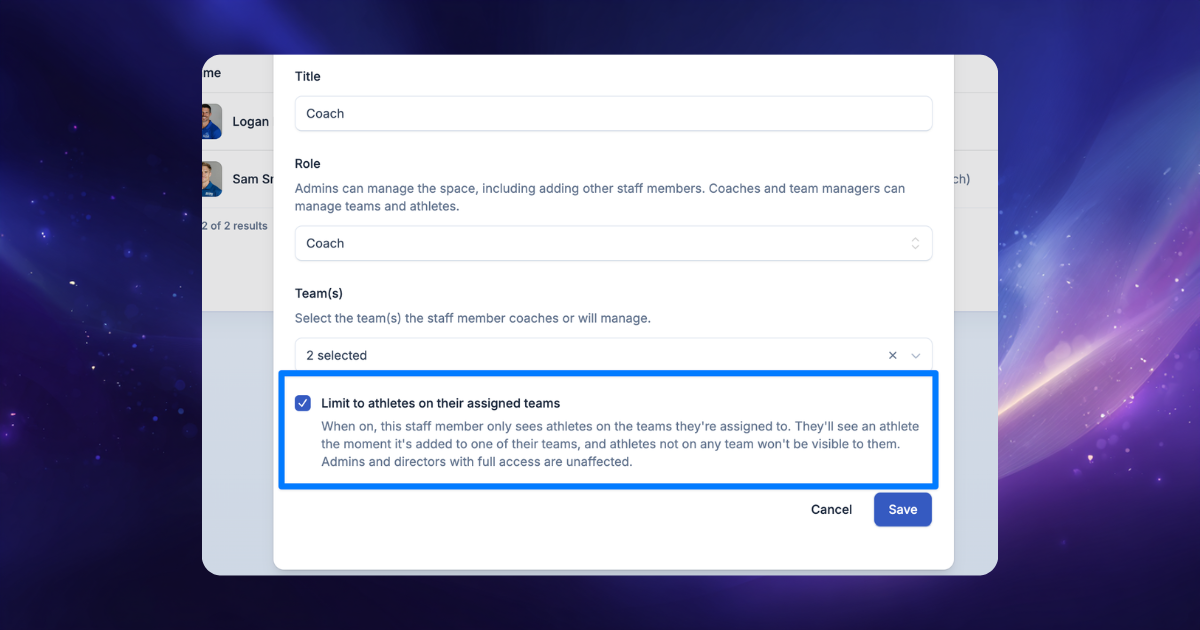
Task: Open the Role dropdown showing Coach
Action: click(613, 243)
